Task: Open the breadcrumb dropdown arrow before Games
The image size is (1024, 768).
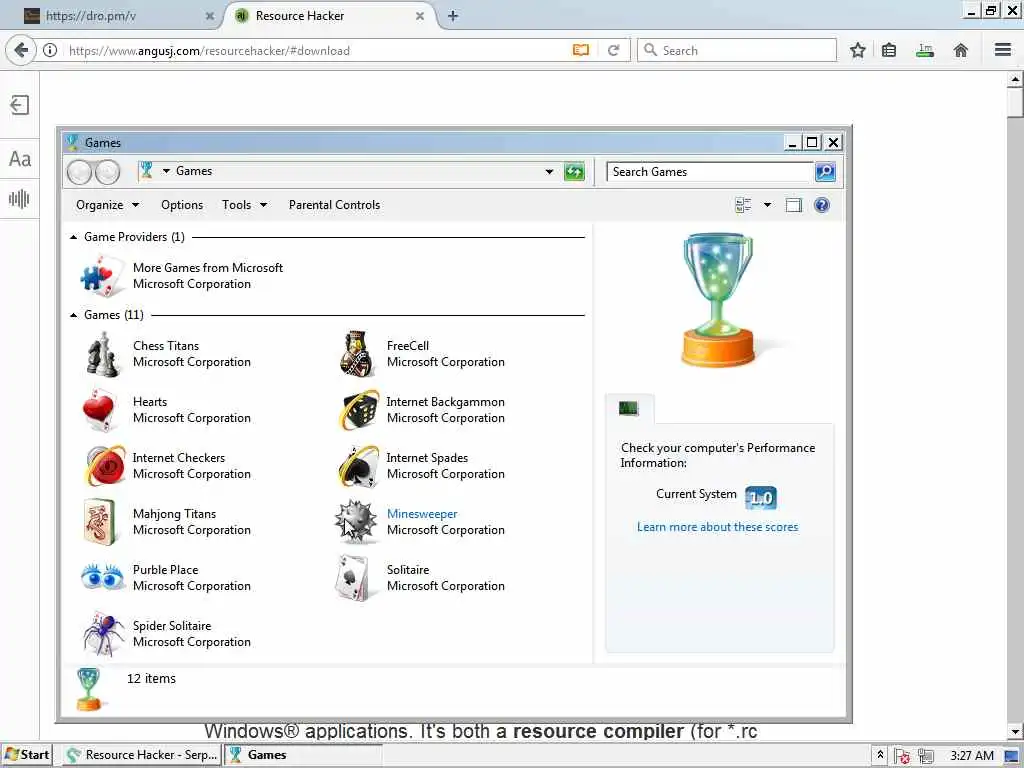Action: [167, 171]
